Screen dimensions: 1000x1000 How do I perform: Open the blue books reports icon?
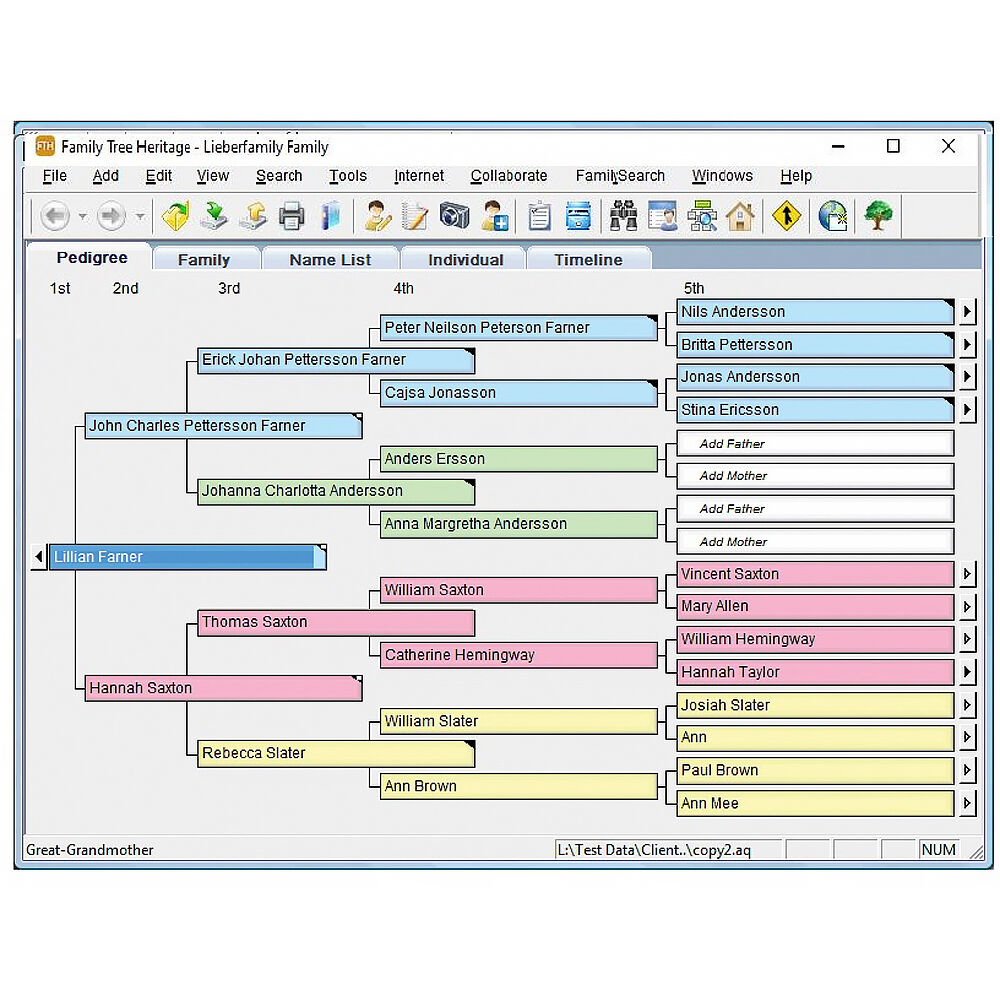tap(330, 216)
